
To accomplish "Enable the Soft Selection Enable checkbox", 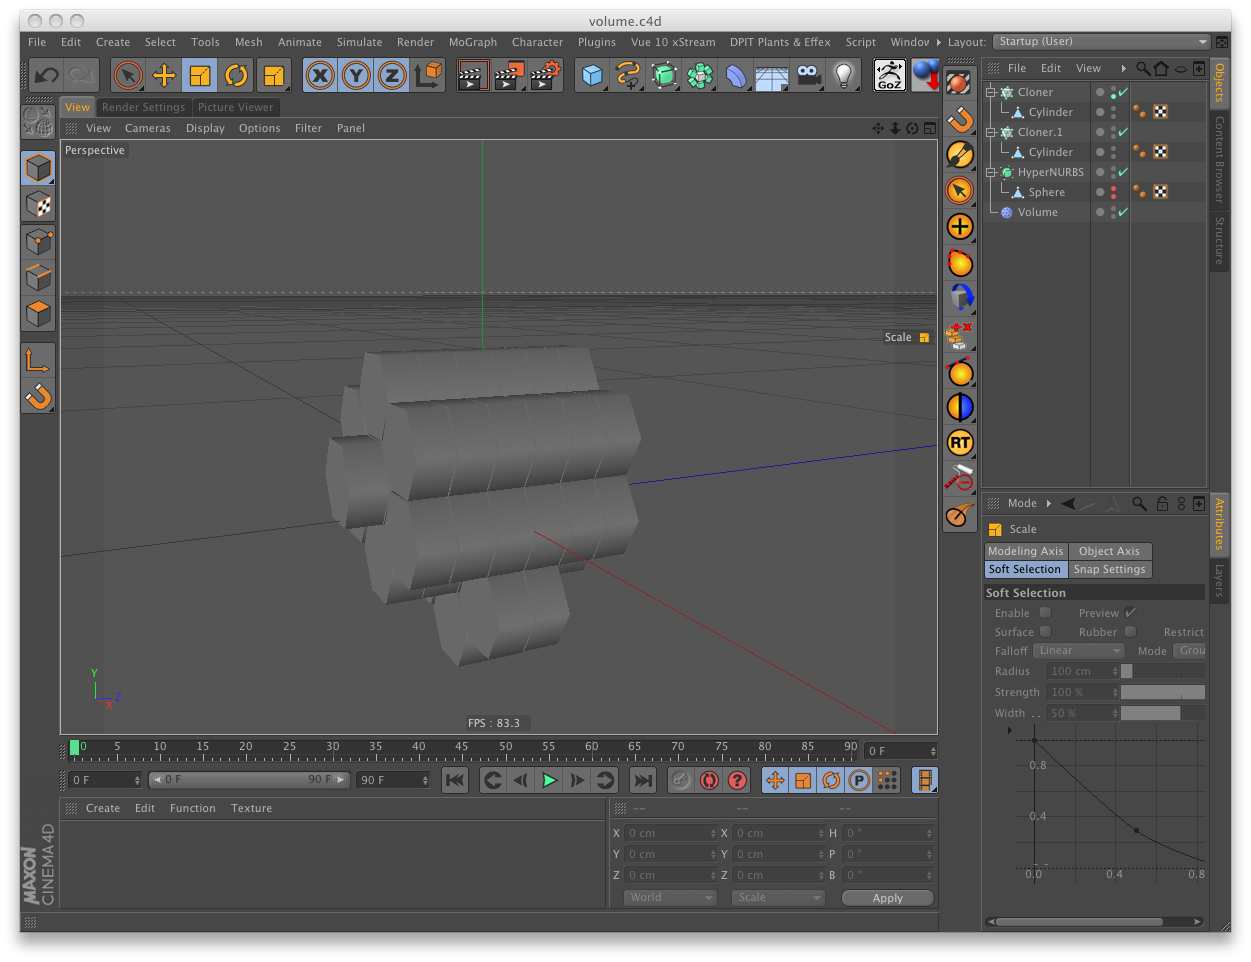I will pos(1045,613).
